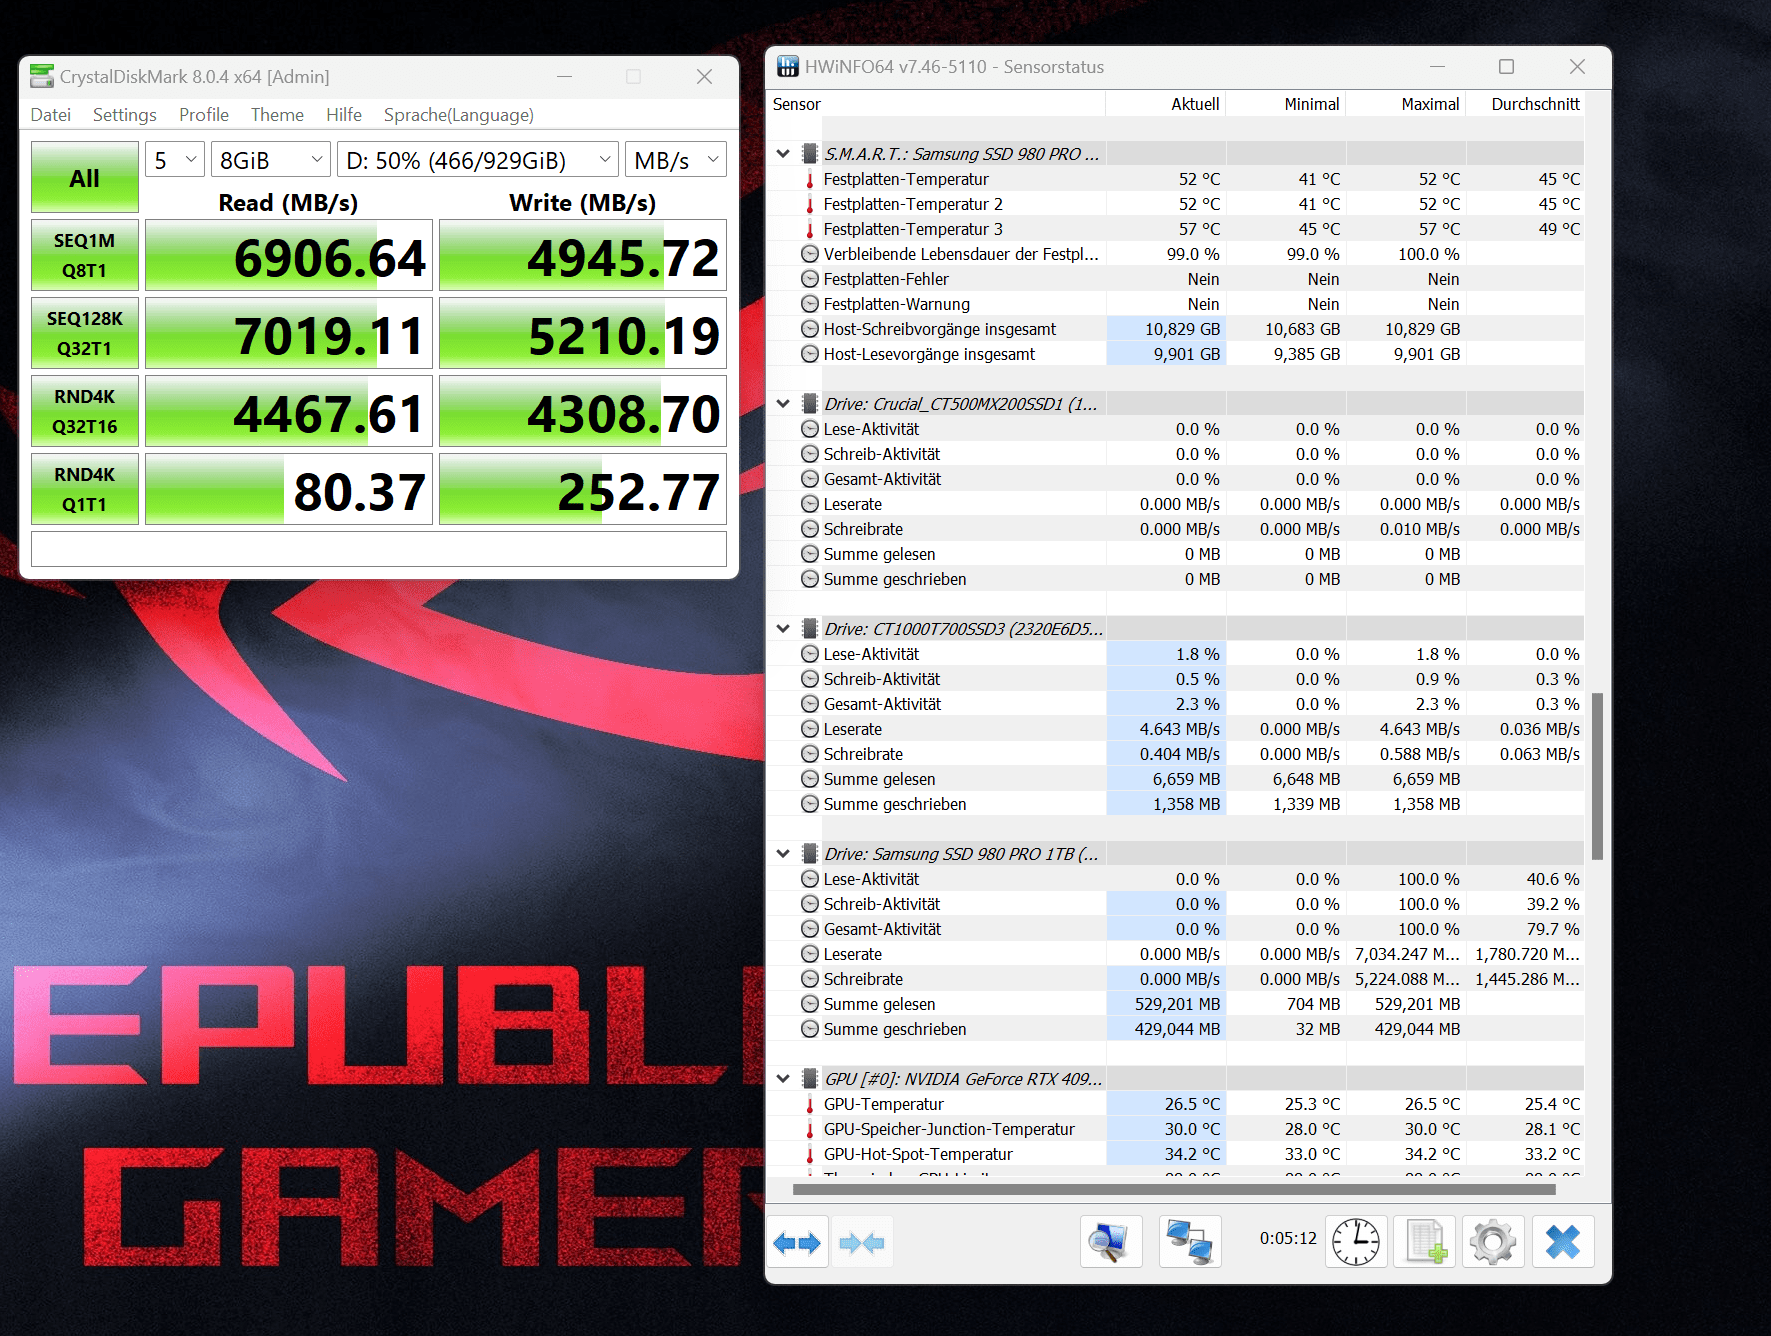The image size is (1771, 1336).
Task: Collapse the Drive: Crucial_CT500MX200SSD1 group
Action: (783, 404)
